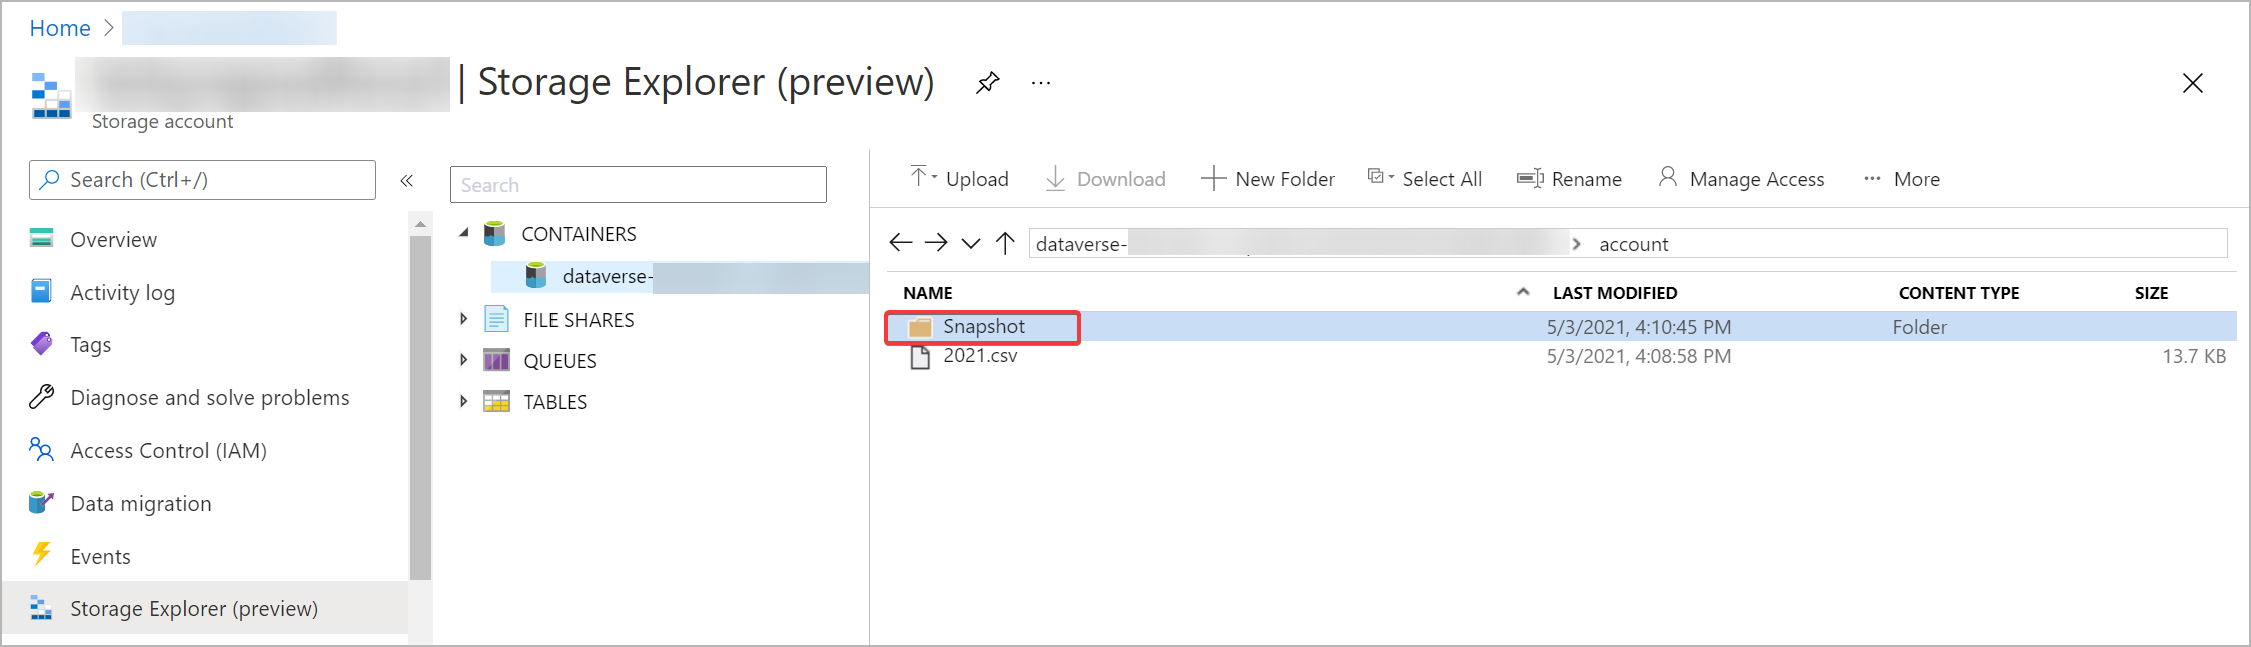Click the wrench Diagnose icon
The width and height of the screenshot is (2251, 647).
pos(41,397)
